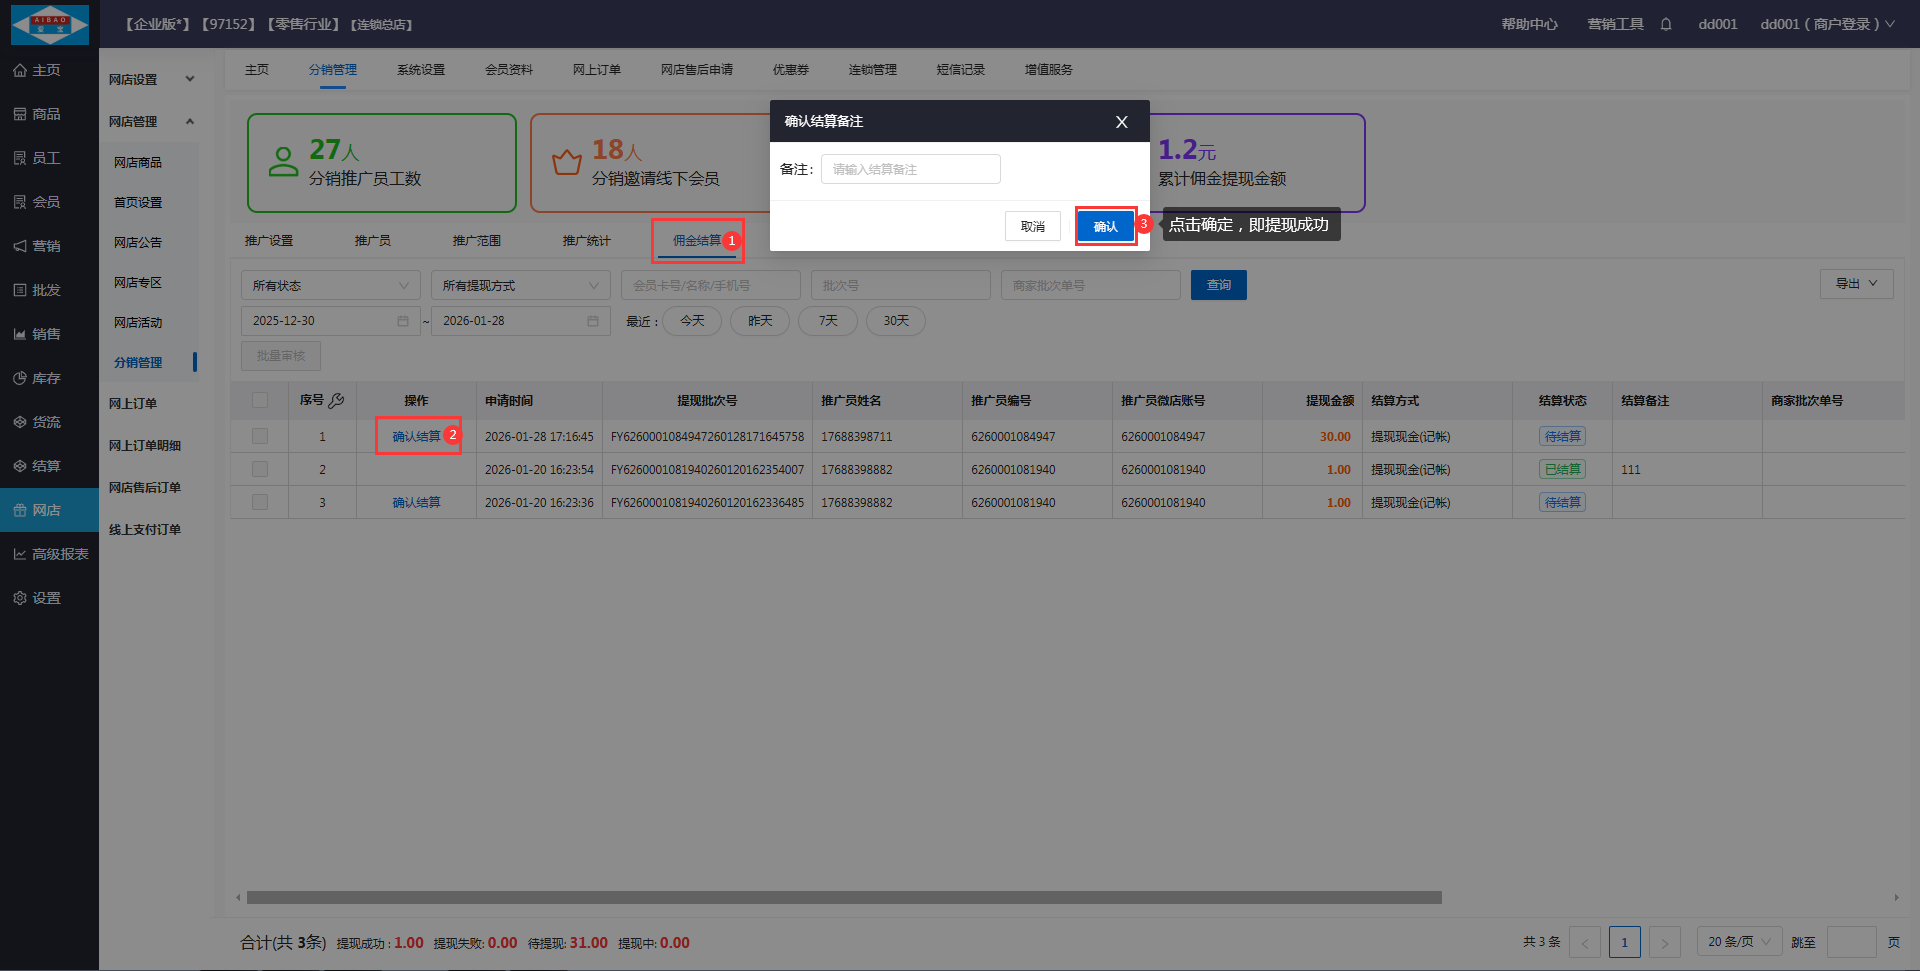
Task: Tick the checkbox for row 1
Action: 260,437
